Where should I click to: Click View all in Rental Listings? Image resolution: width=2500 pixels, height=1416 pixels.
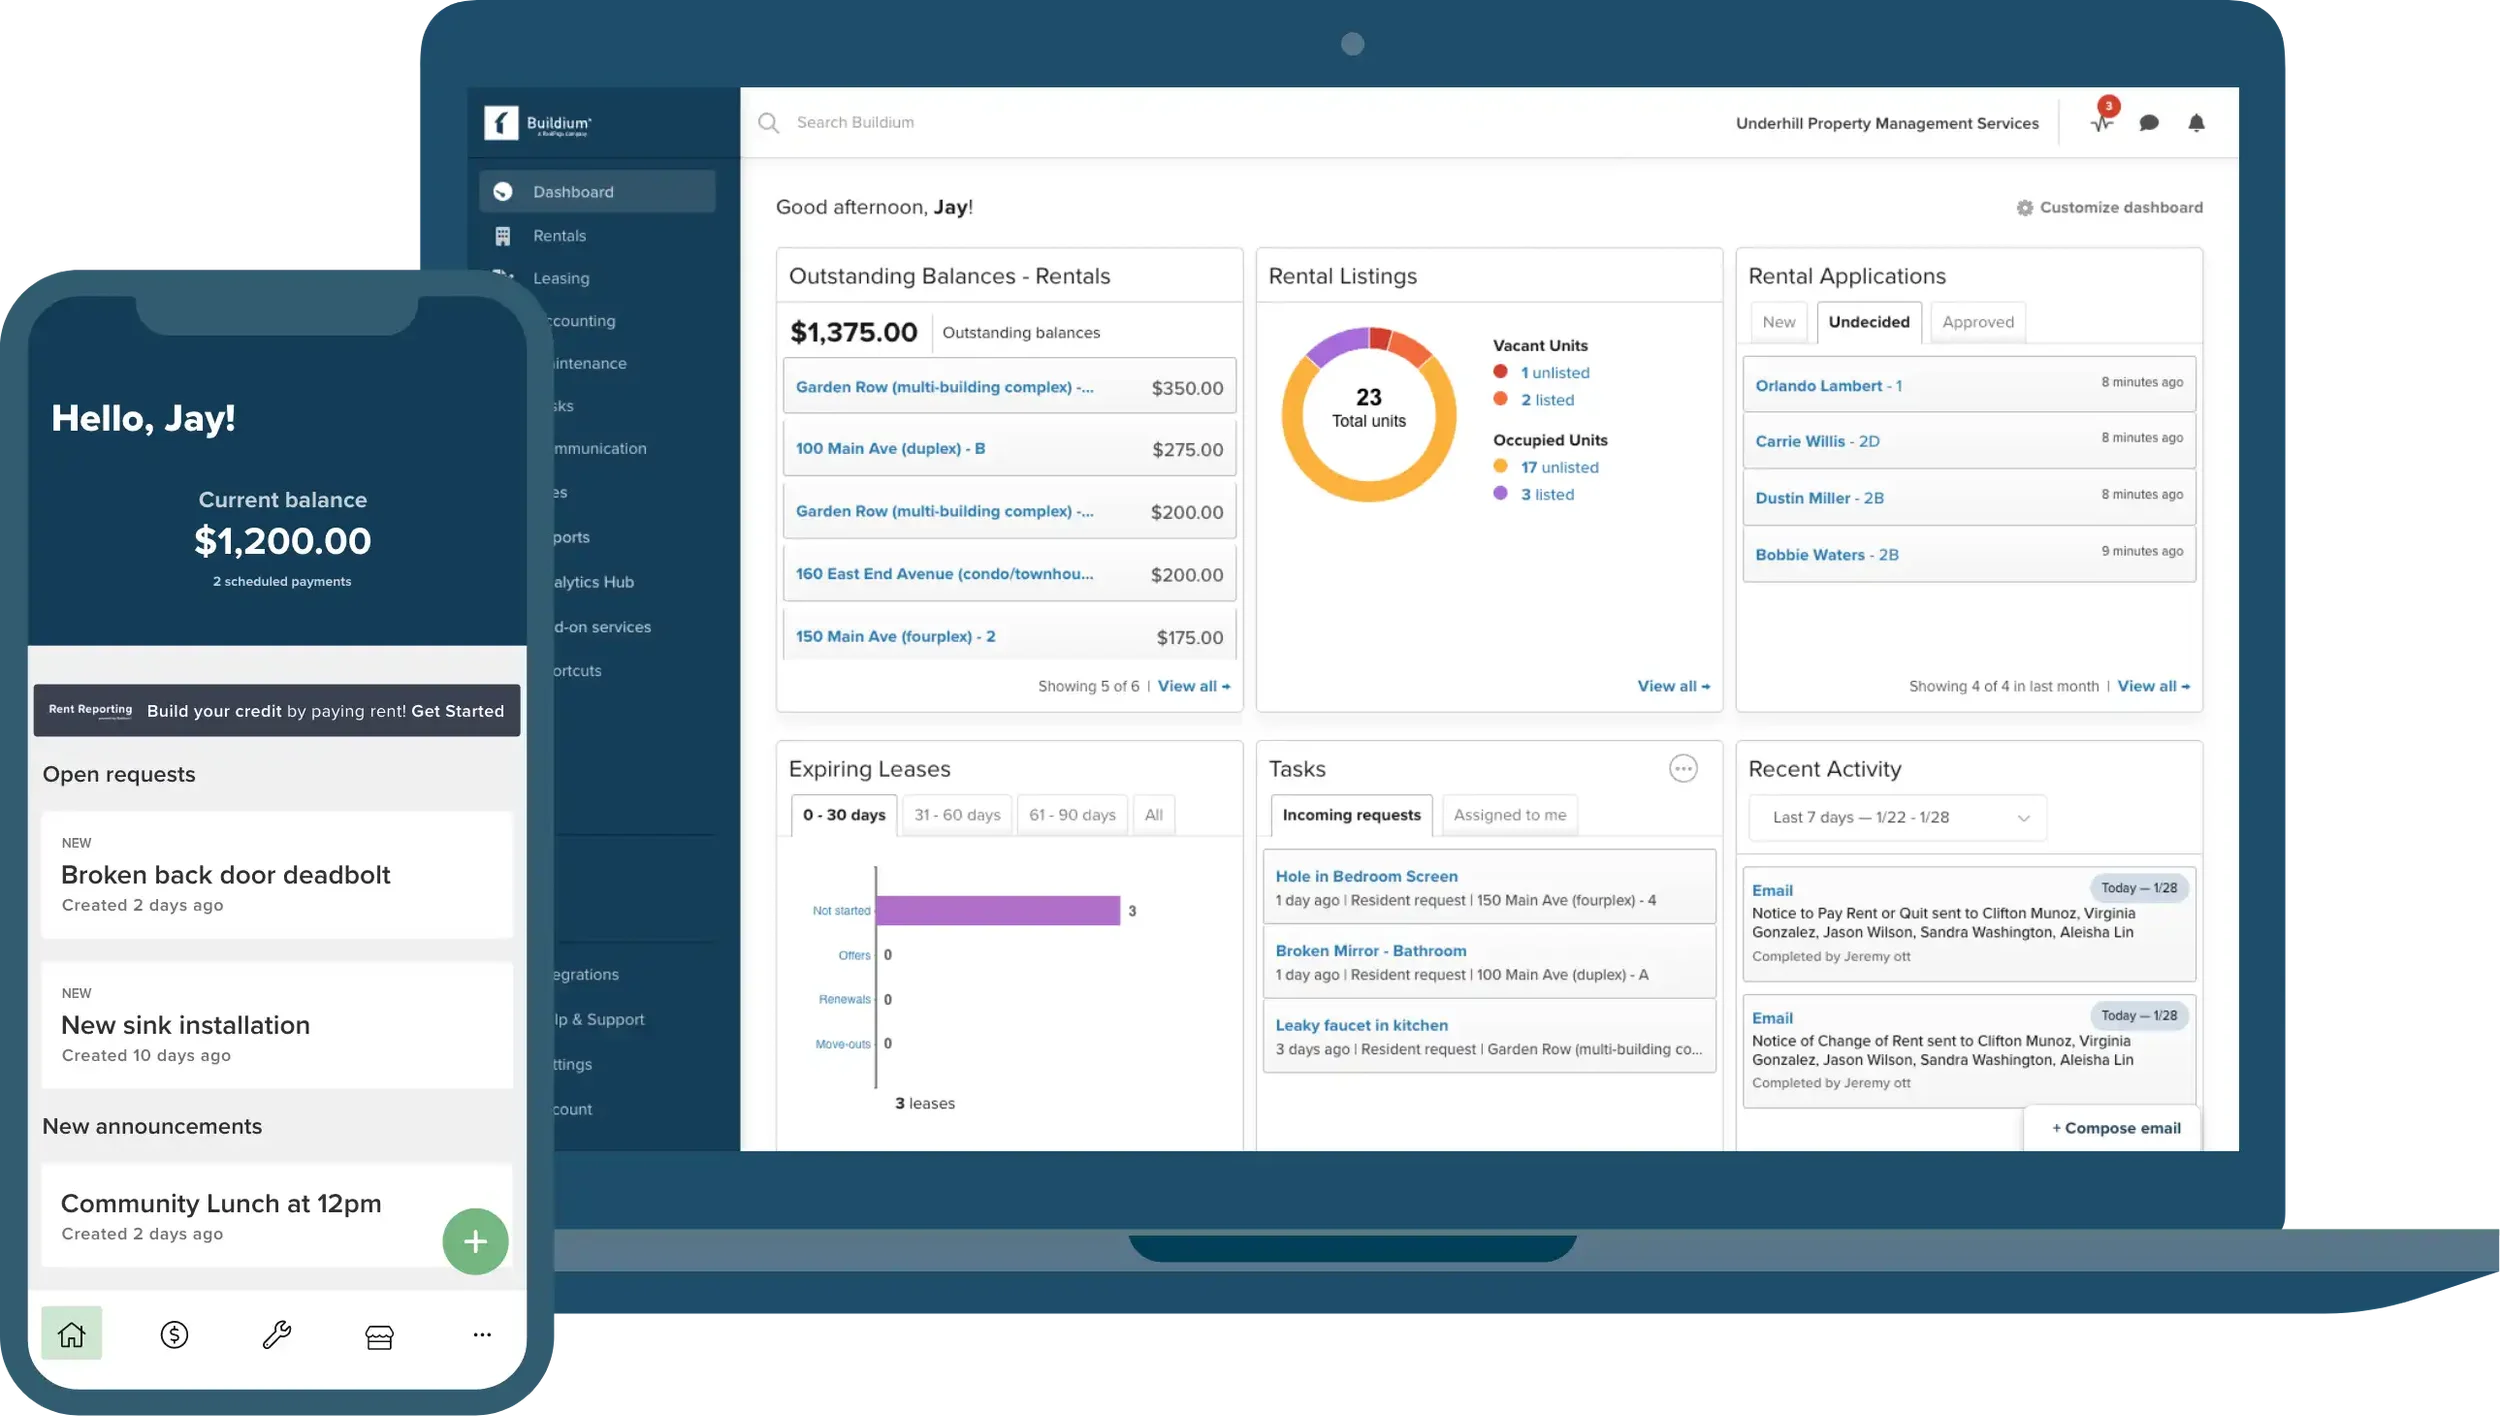1672,686
